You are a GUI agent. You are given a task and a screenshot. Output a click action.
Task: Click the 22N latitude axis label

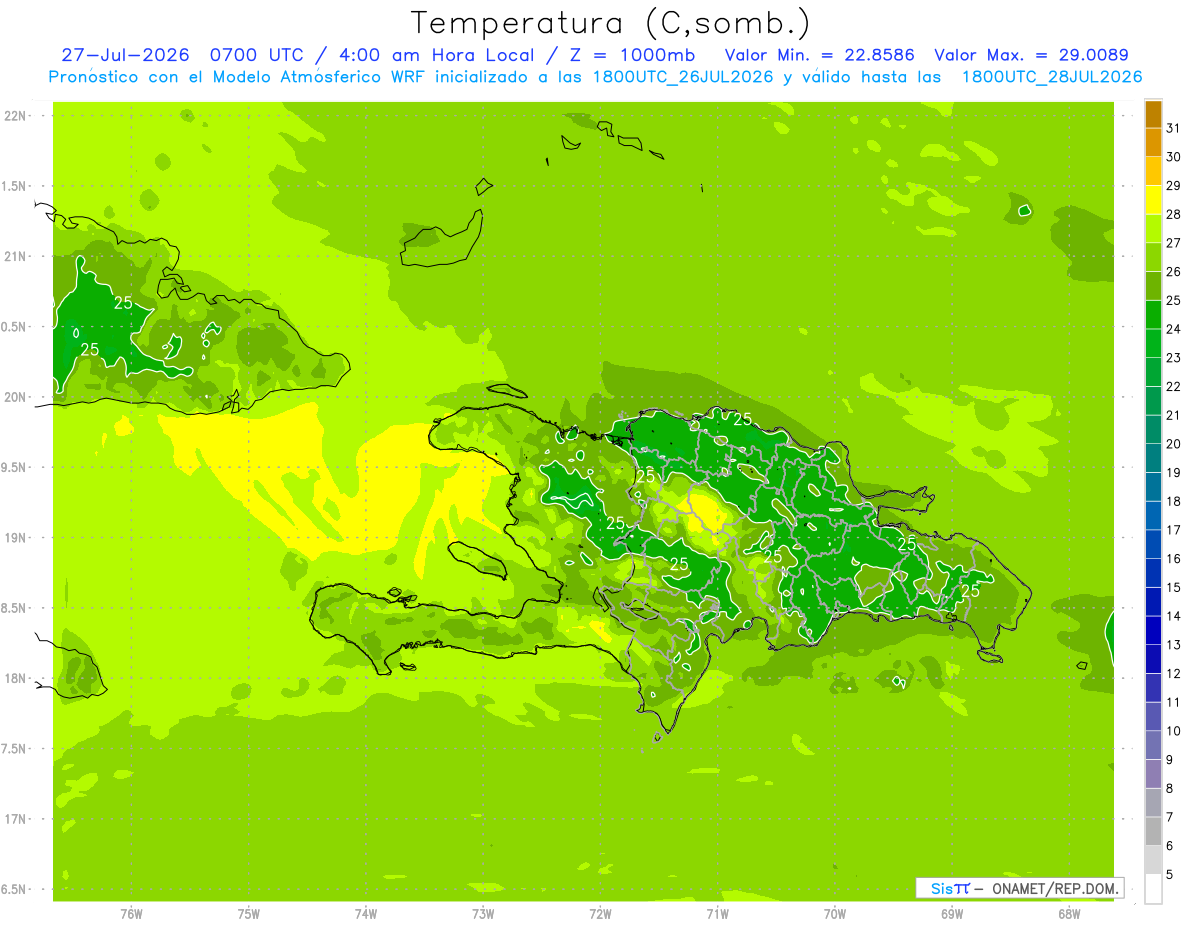pyautogui.click(x=15, y=116)
